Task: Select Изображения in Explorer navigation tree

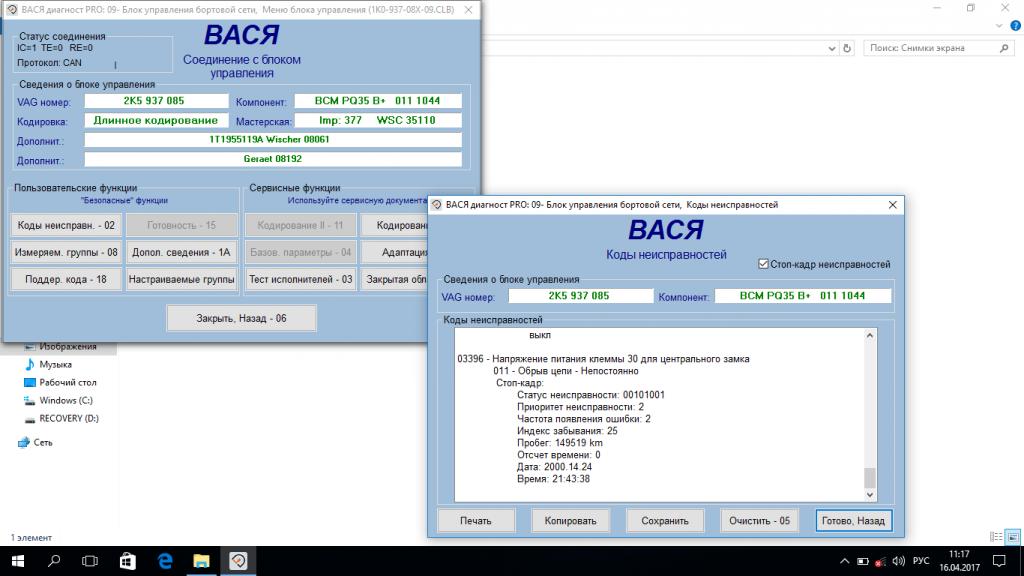Action: point(68,346)
